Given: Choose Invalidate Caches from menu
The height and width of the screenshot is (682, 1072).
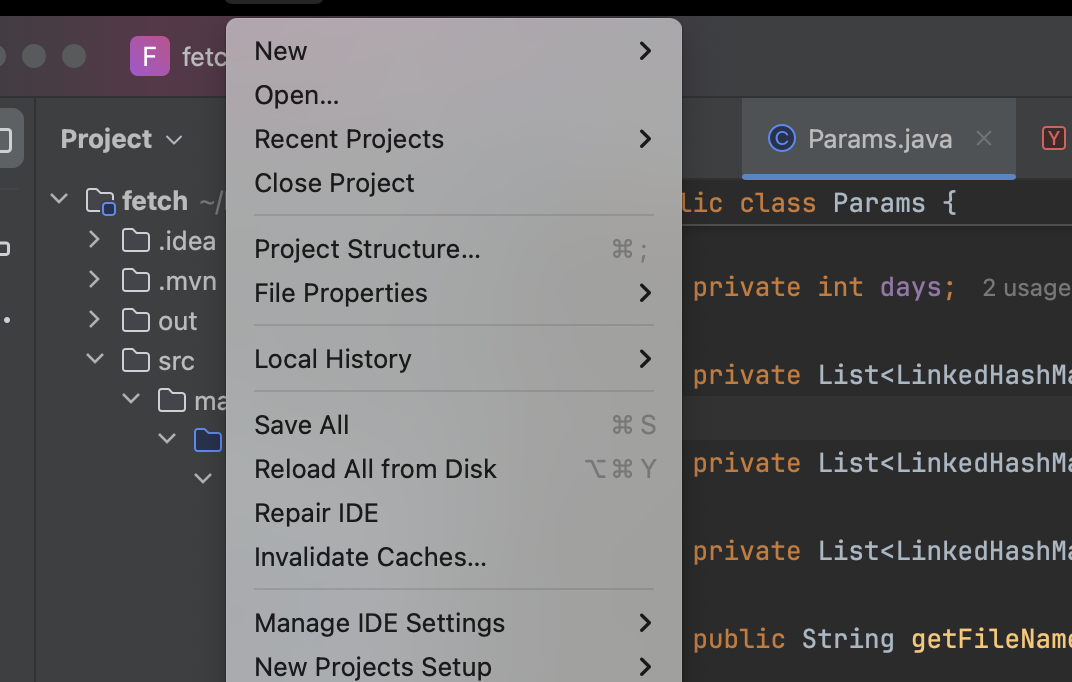Looking at the screenshot, I should (370, 557).
